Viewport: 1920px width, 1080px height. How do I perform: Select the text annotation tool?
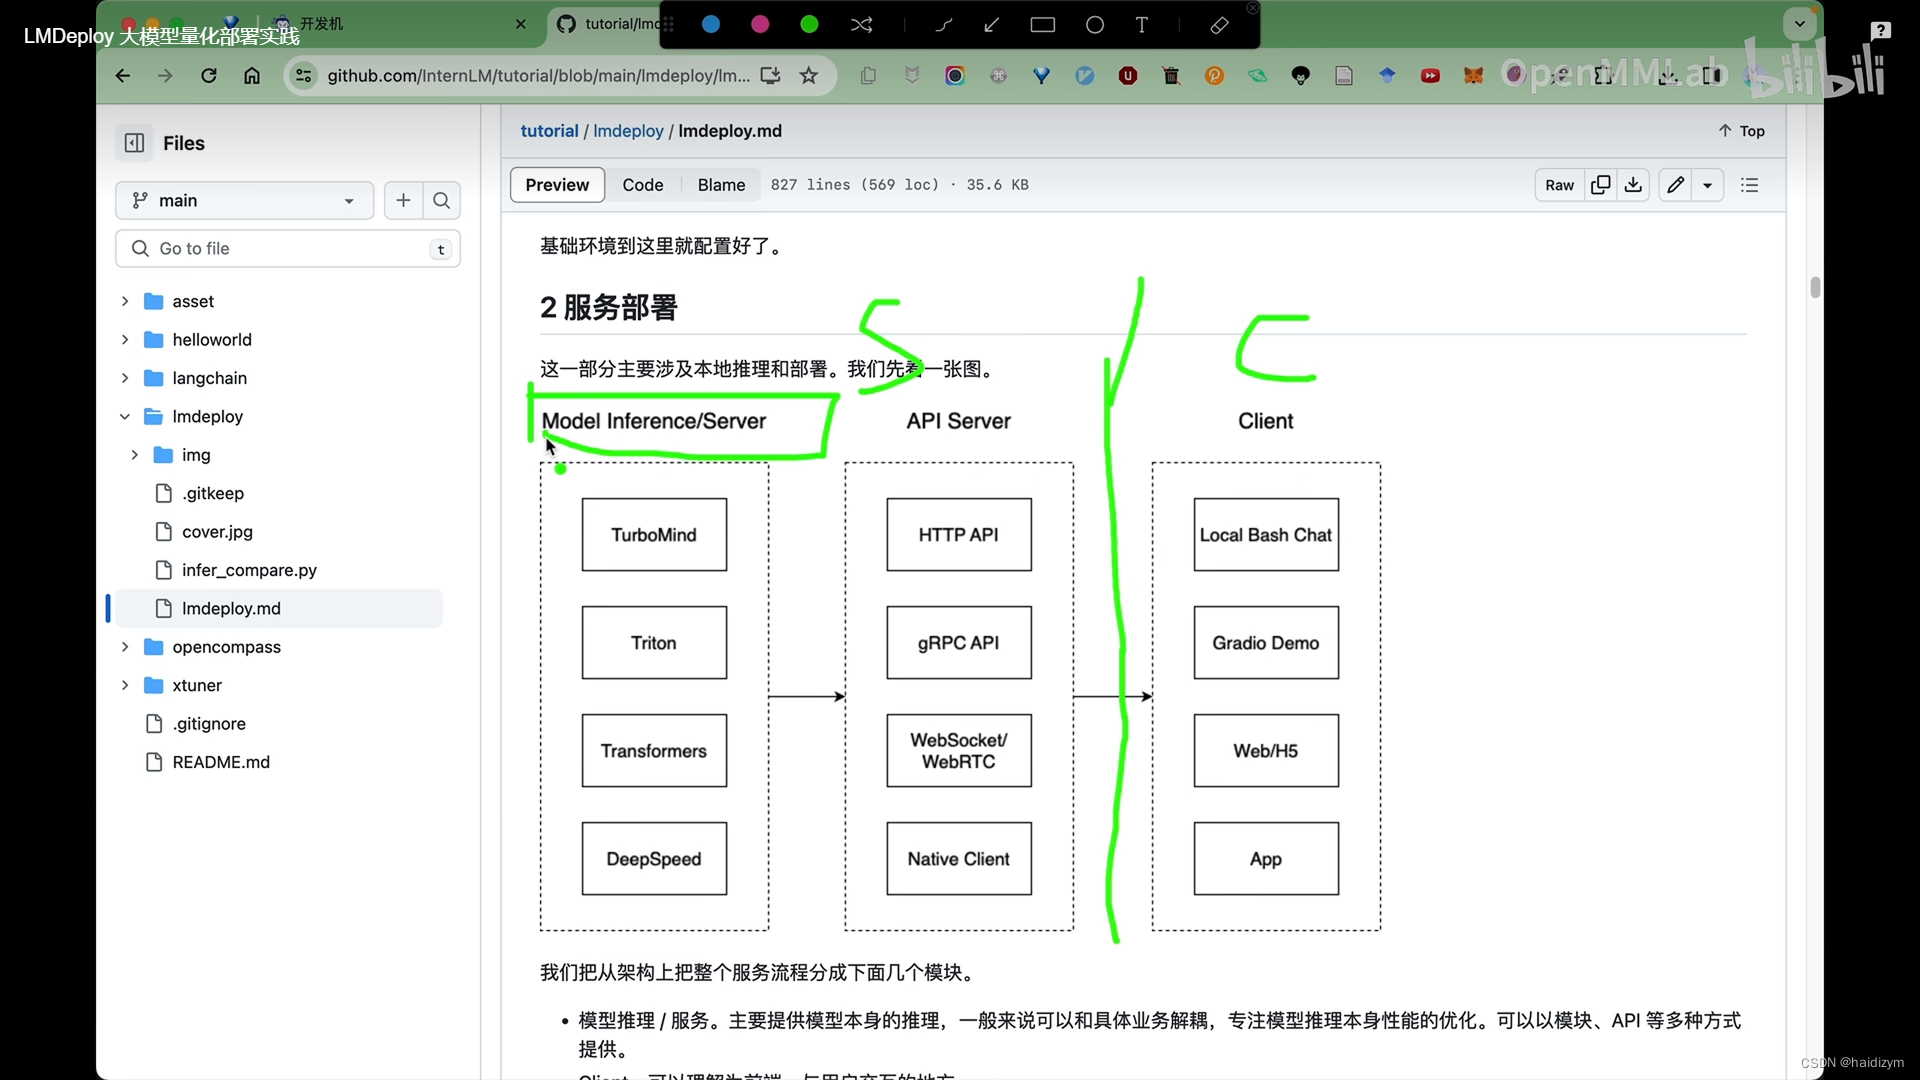[1142, 25]
